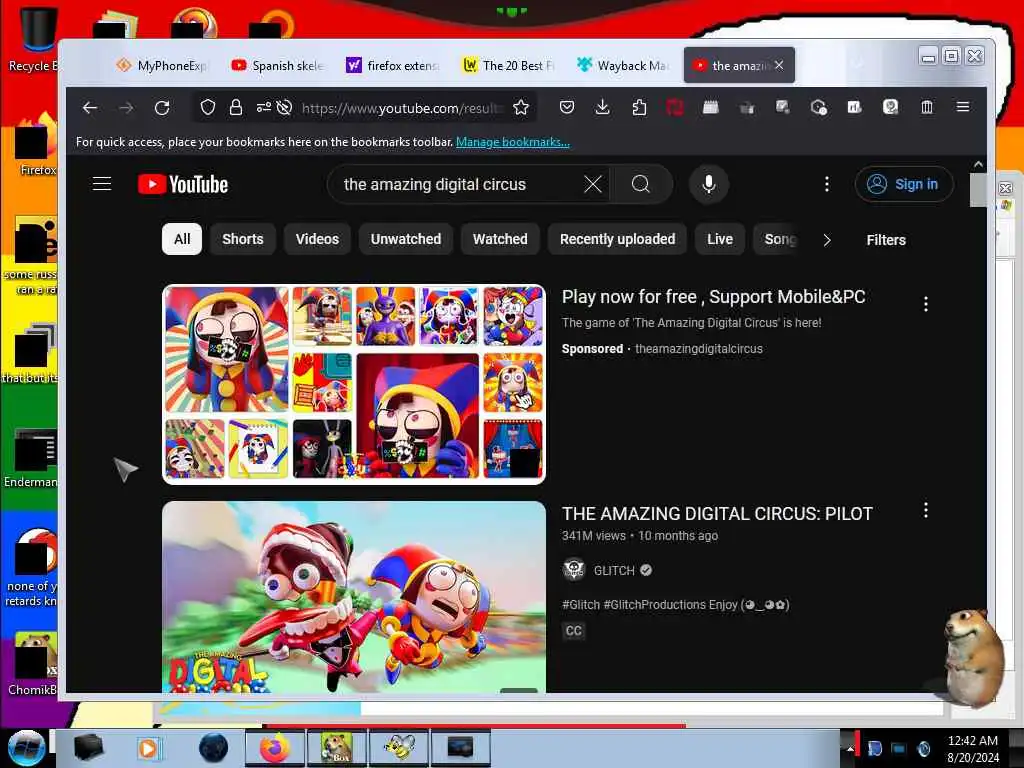
Task: Select the All filter chip
Action: click(x=182, y=239)
